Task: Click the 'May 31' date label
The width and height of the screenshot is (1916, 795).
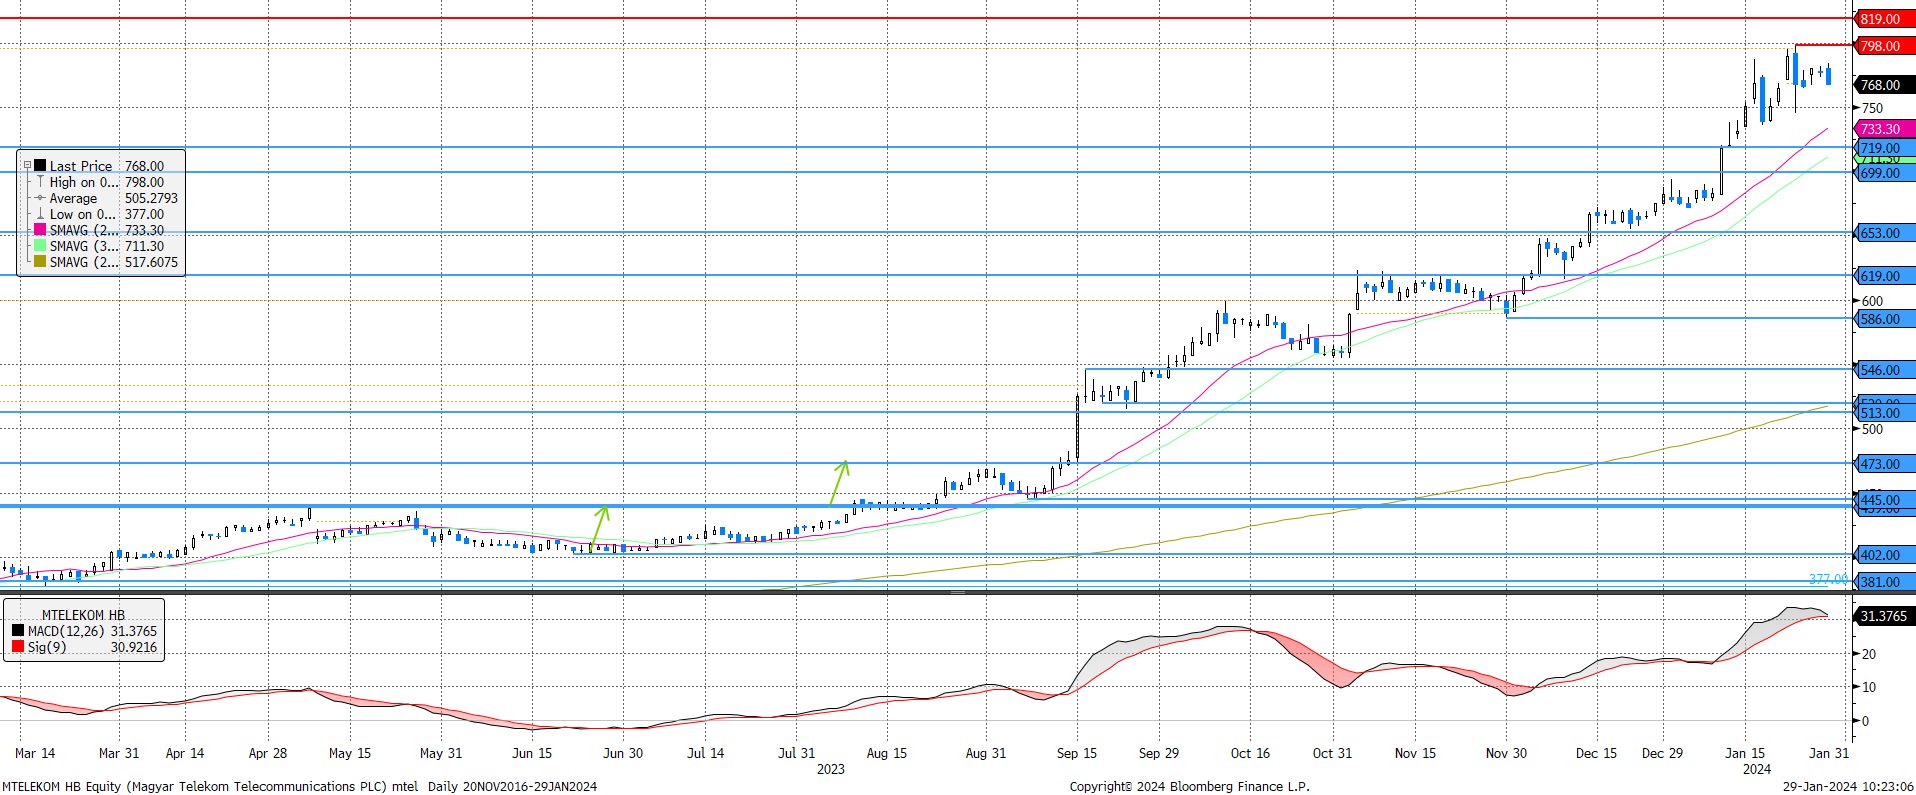Action: point(441,753)
